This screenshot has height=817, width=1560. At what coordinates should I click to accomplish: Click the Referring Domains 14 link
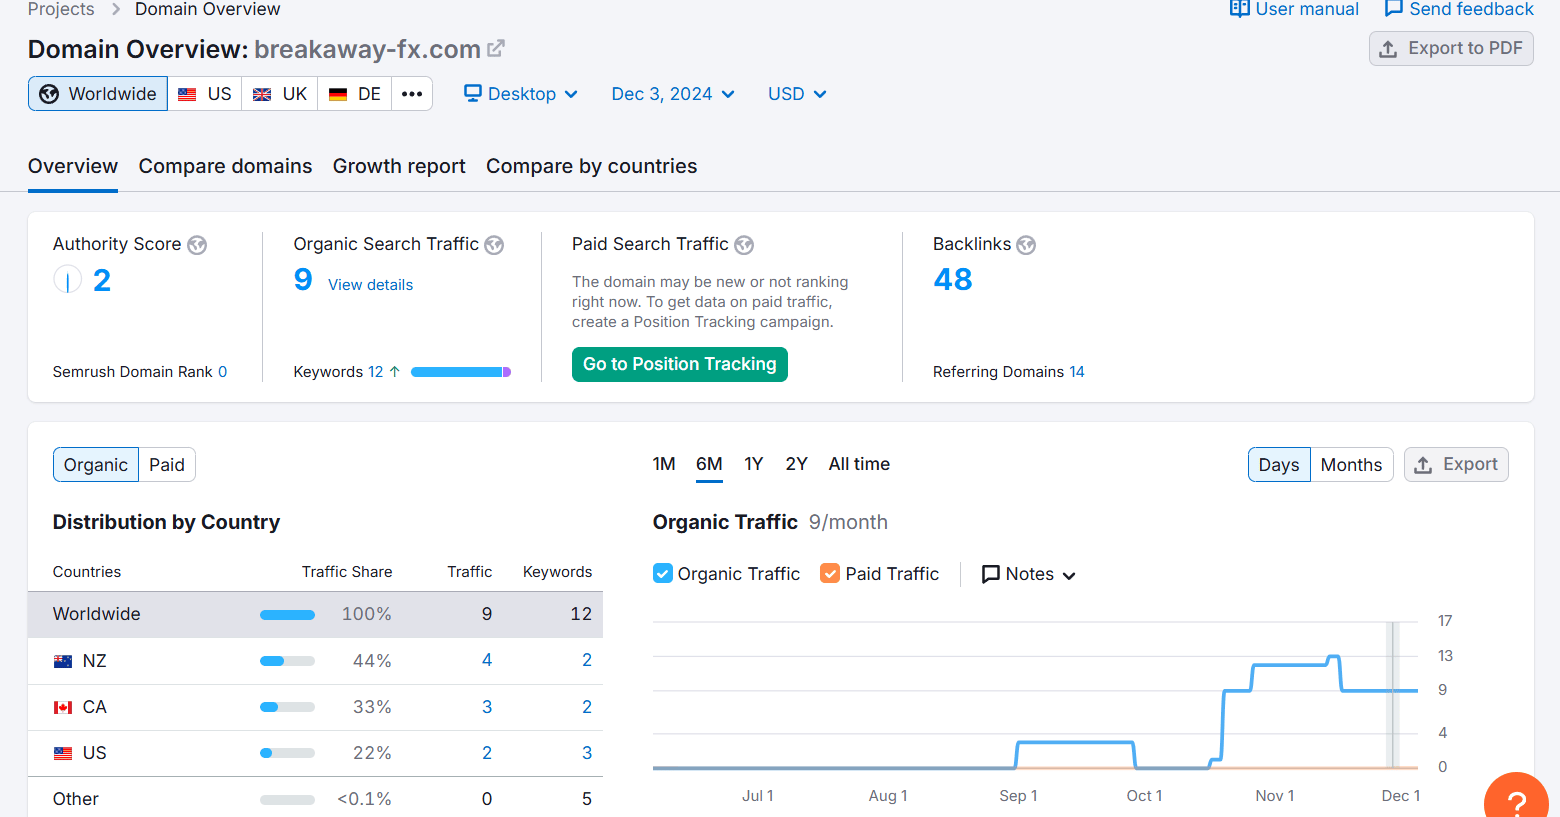click(1076, 372)
